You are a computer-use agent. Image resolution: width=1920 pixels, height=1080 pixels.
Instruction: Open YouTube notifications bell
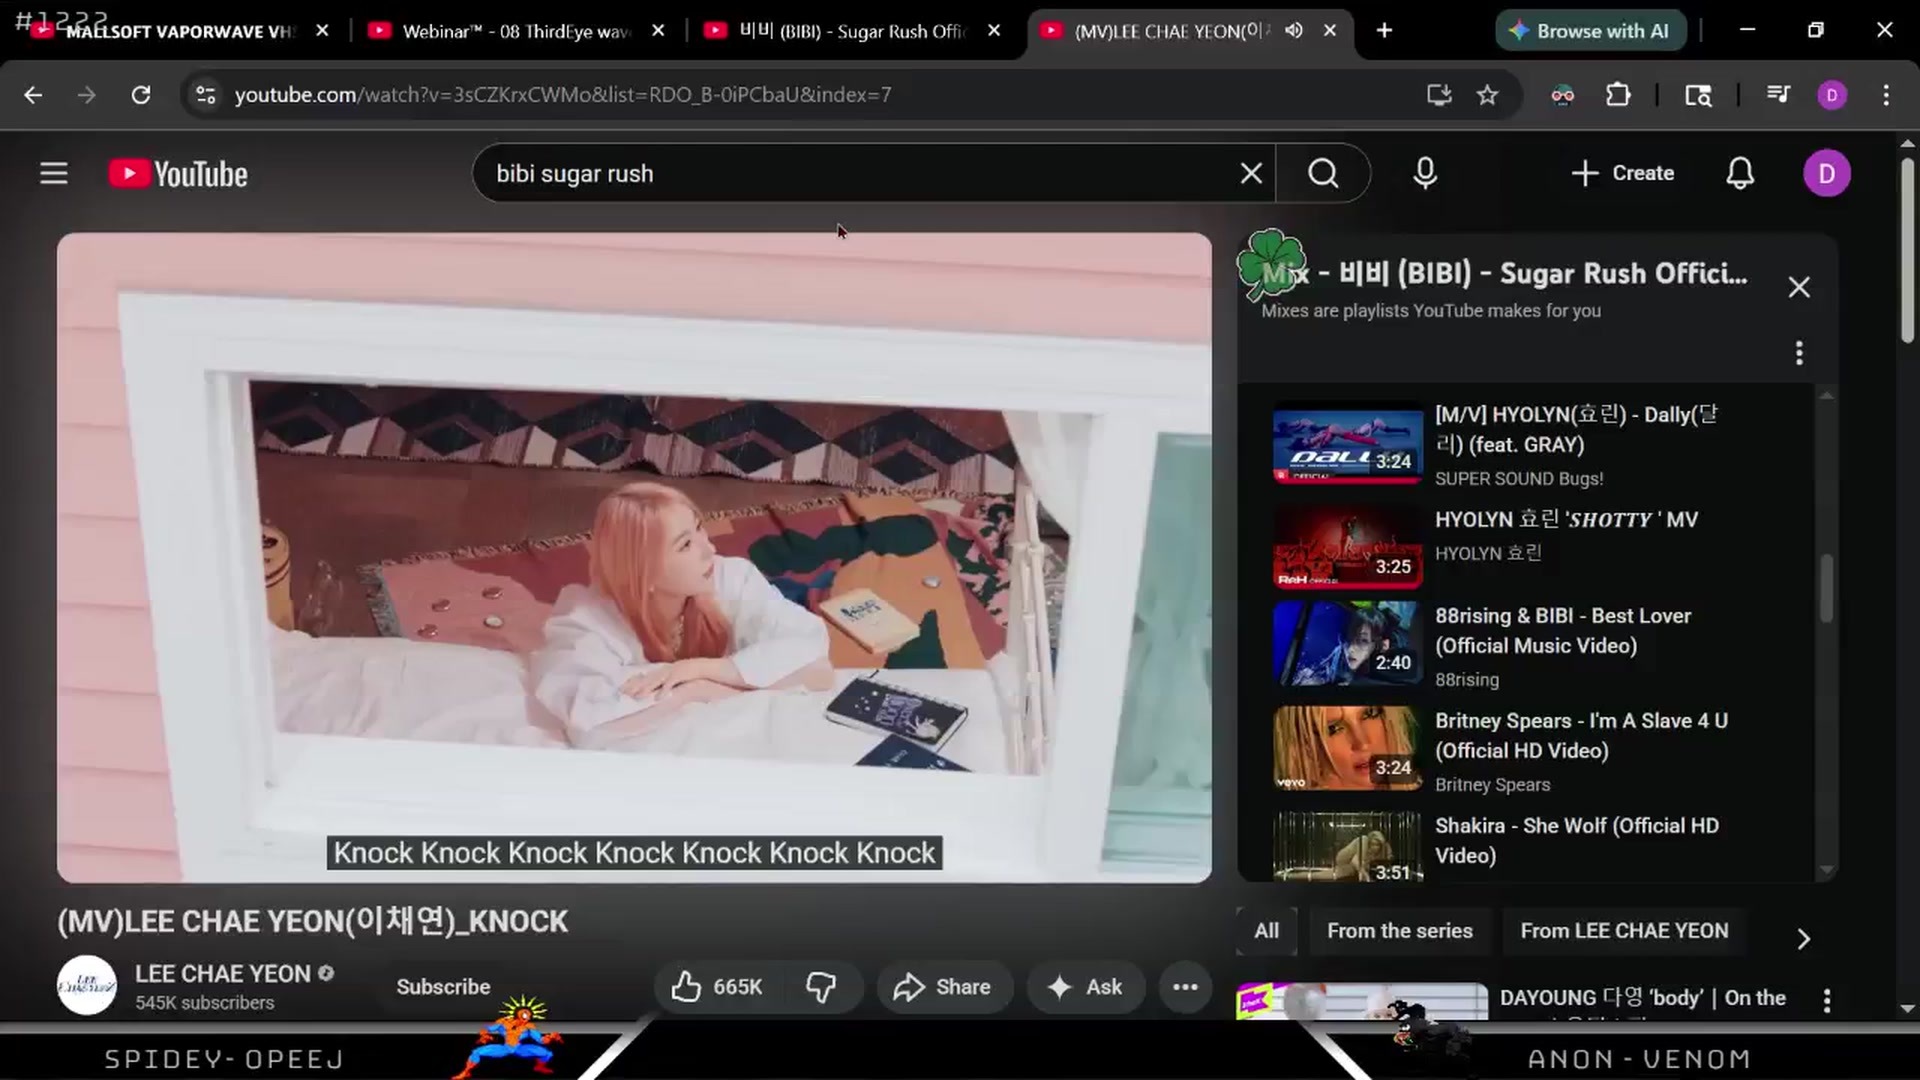coord(1740,174)
